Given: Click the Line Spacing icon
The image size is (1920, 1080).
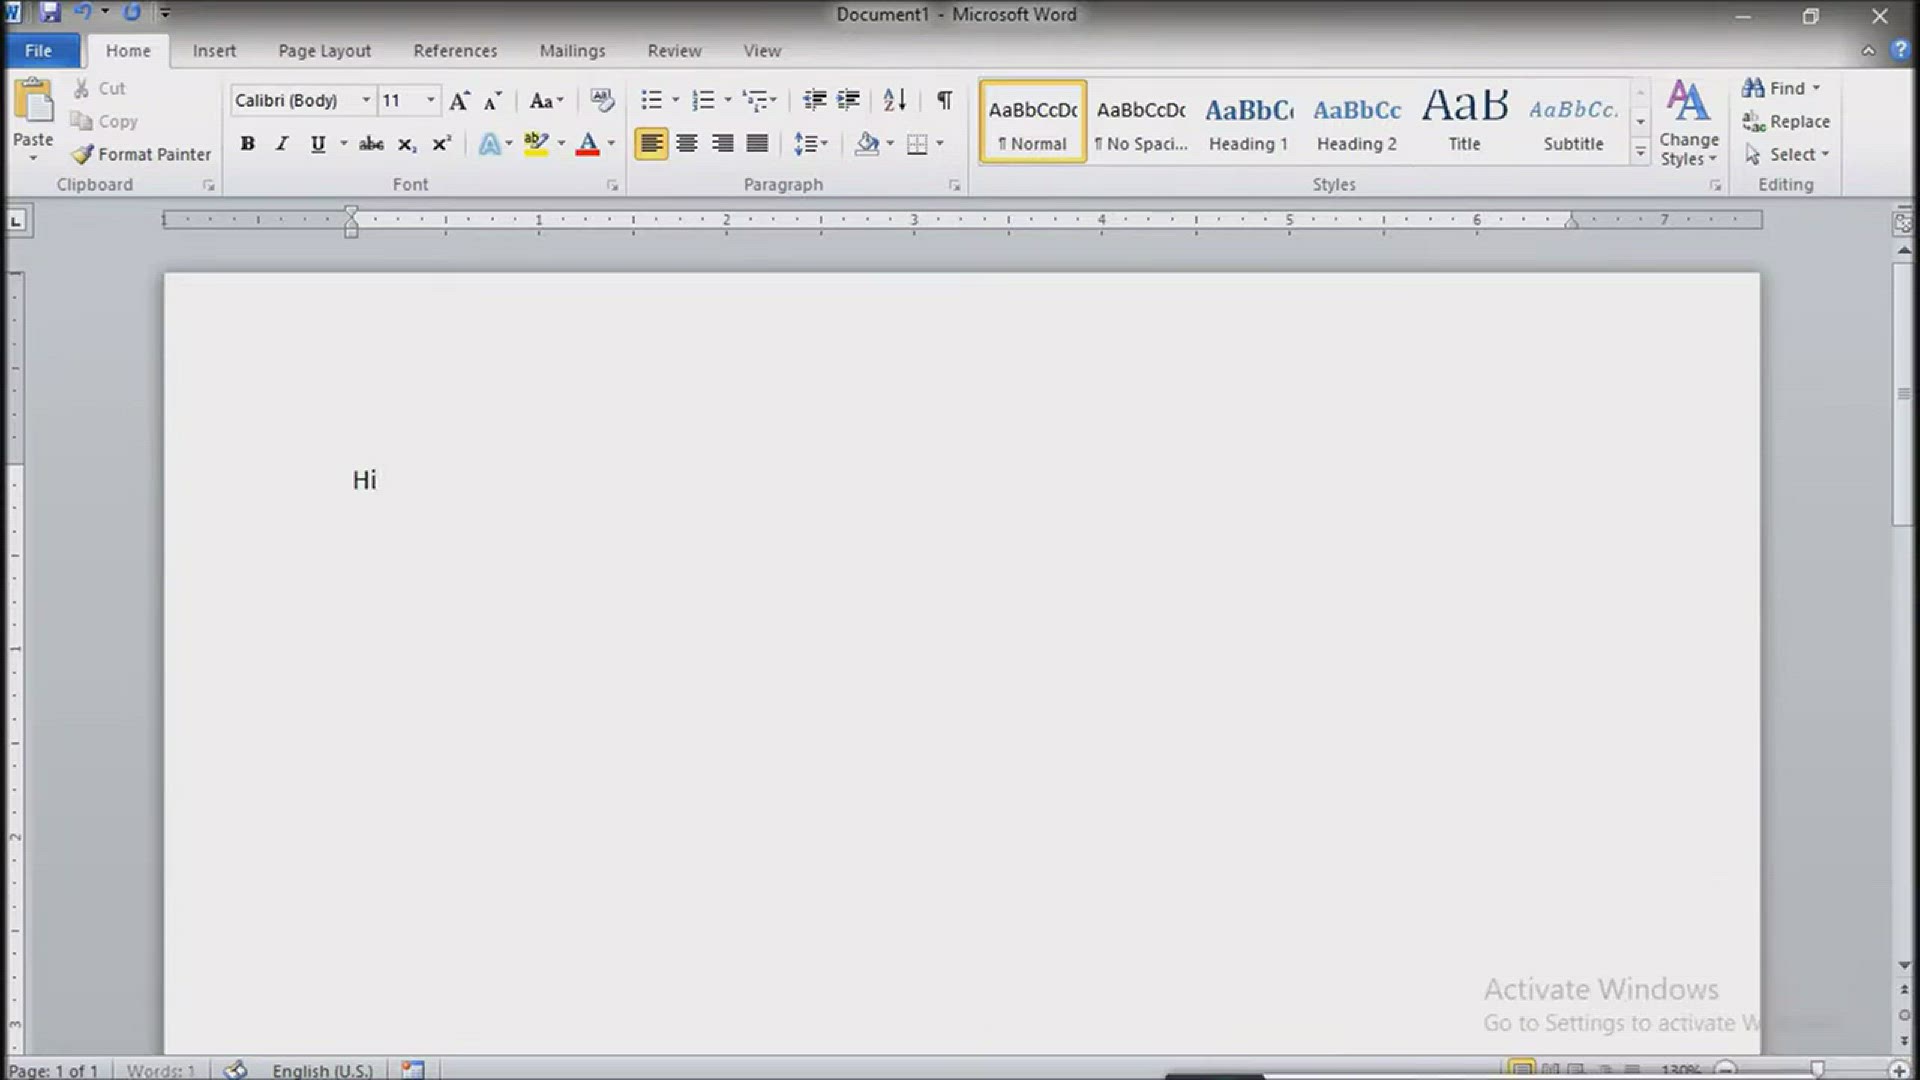Looking at the screenshot, I should pos(805,144).
